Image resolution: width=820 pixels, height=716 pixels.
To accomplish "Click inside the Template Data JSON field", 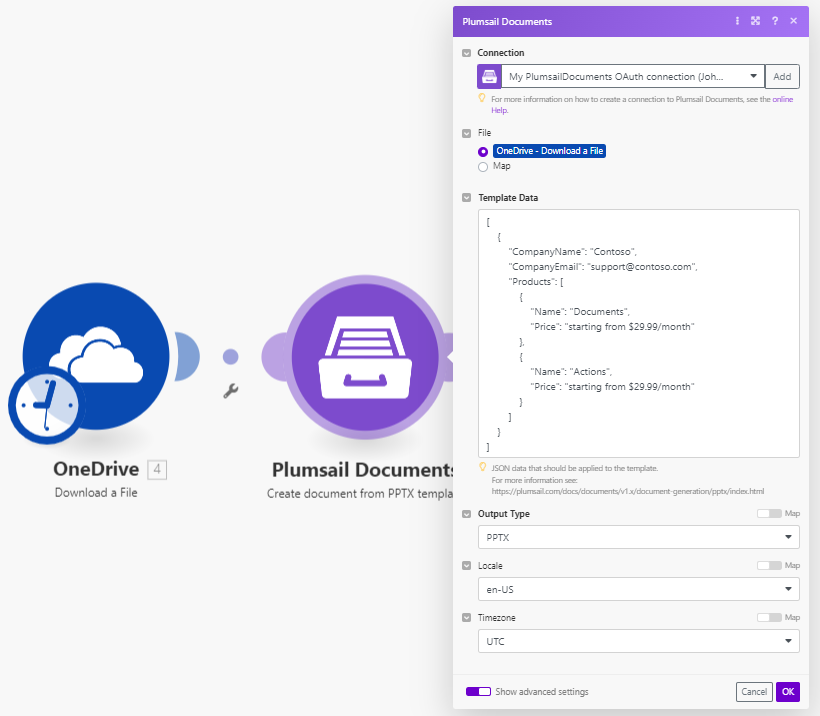I will 639,334.
